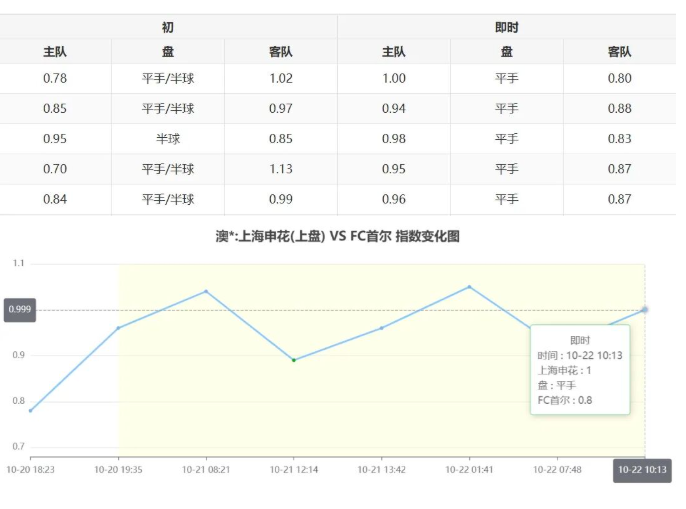Screen dimensions: 686x509
Task: Click the chart data point at 10-20 19:35
Action: point(118,328)
